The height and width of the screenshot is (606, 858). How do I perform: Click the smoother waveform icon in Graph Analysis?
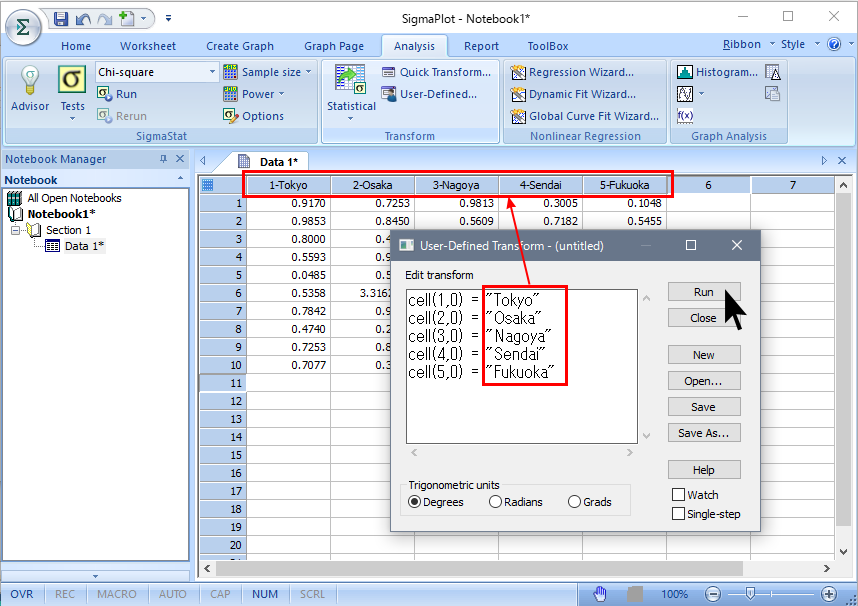point(685,94)
